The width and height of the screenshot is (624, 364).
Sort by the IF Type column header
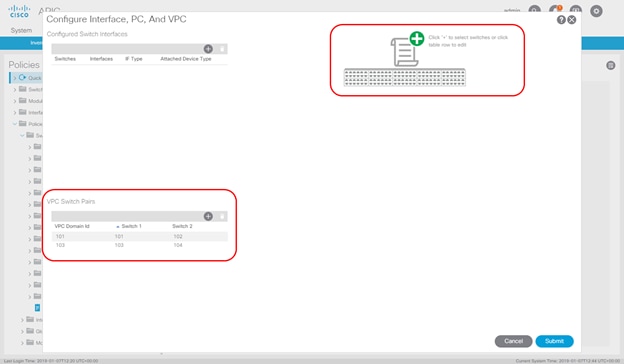[x=134, y=59]
